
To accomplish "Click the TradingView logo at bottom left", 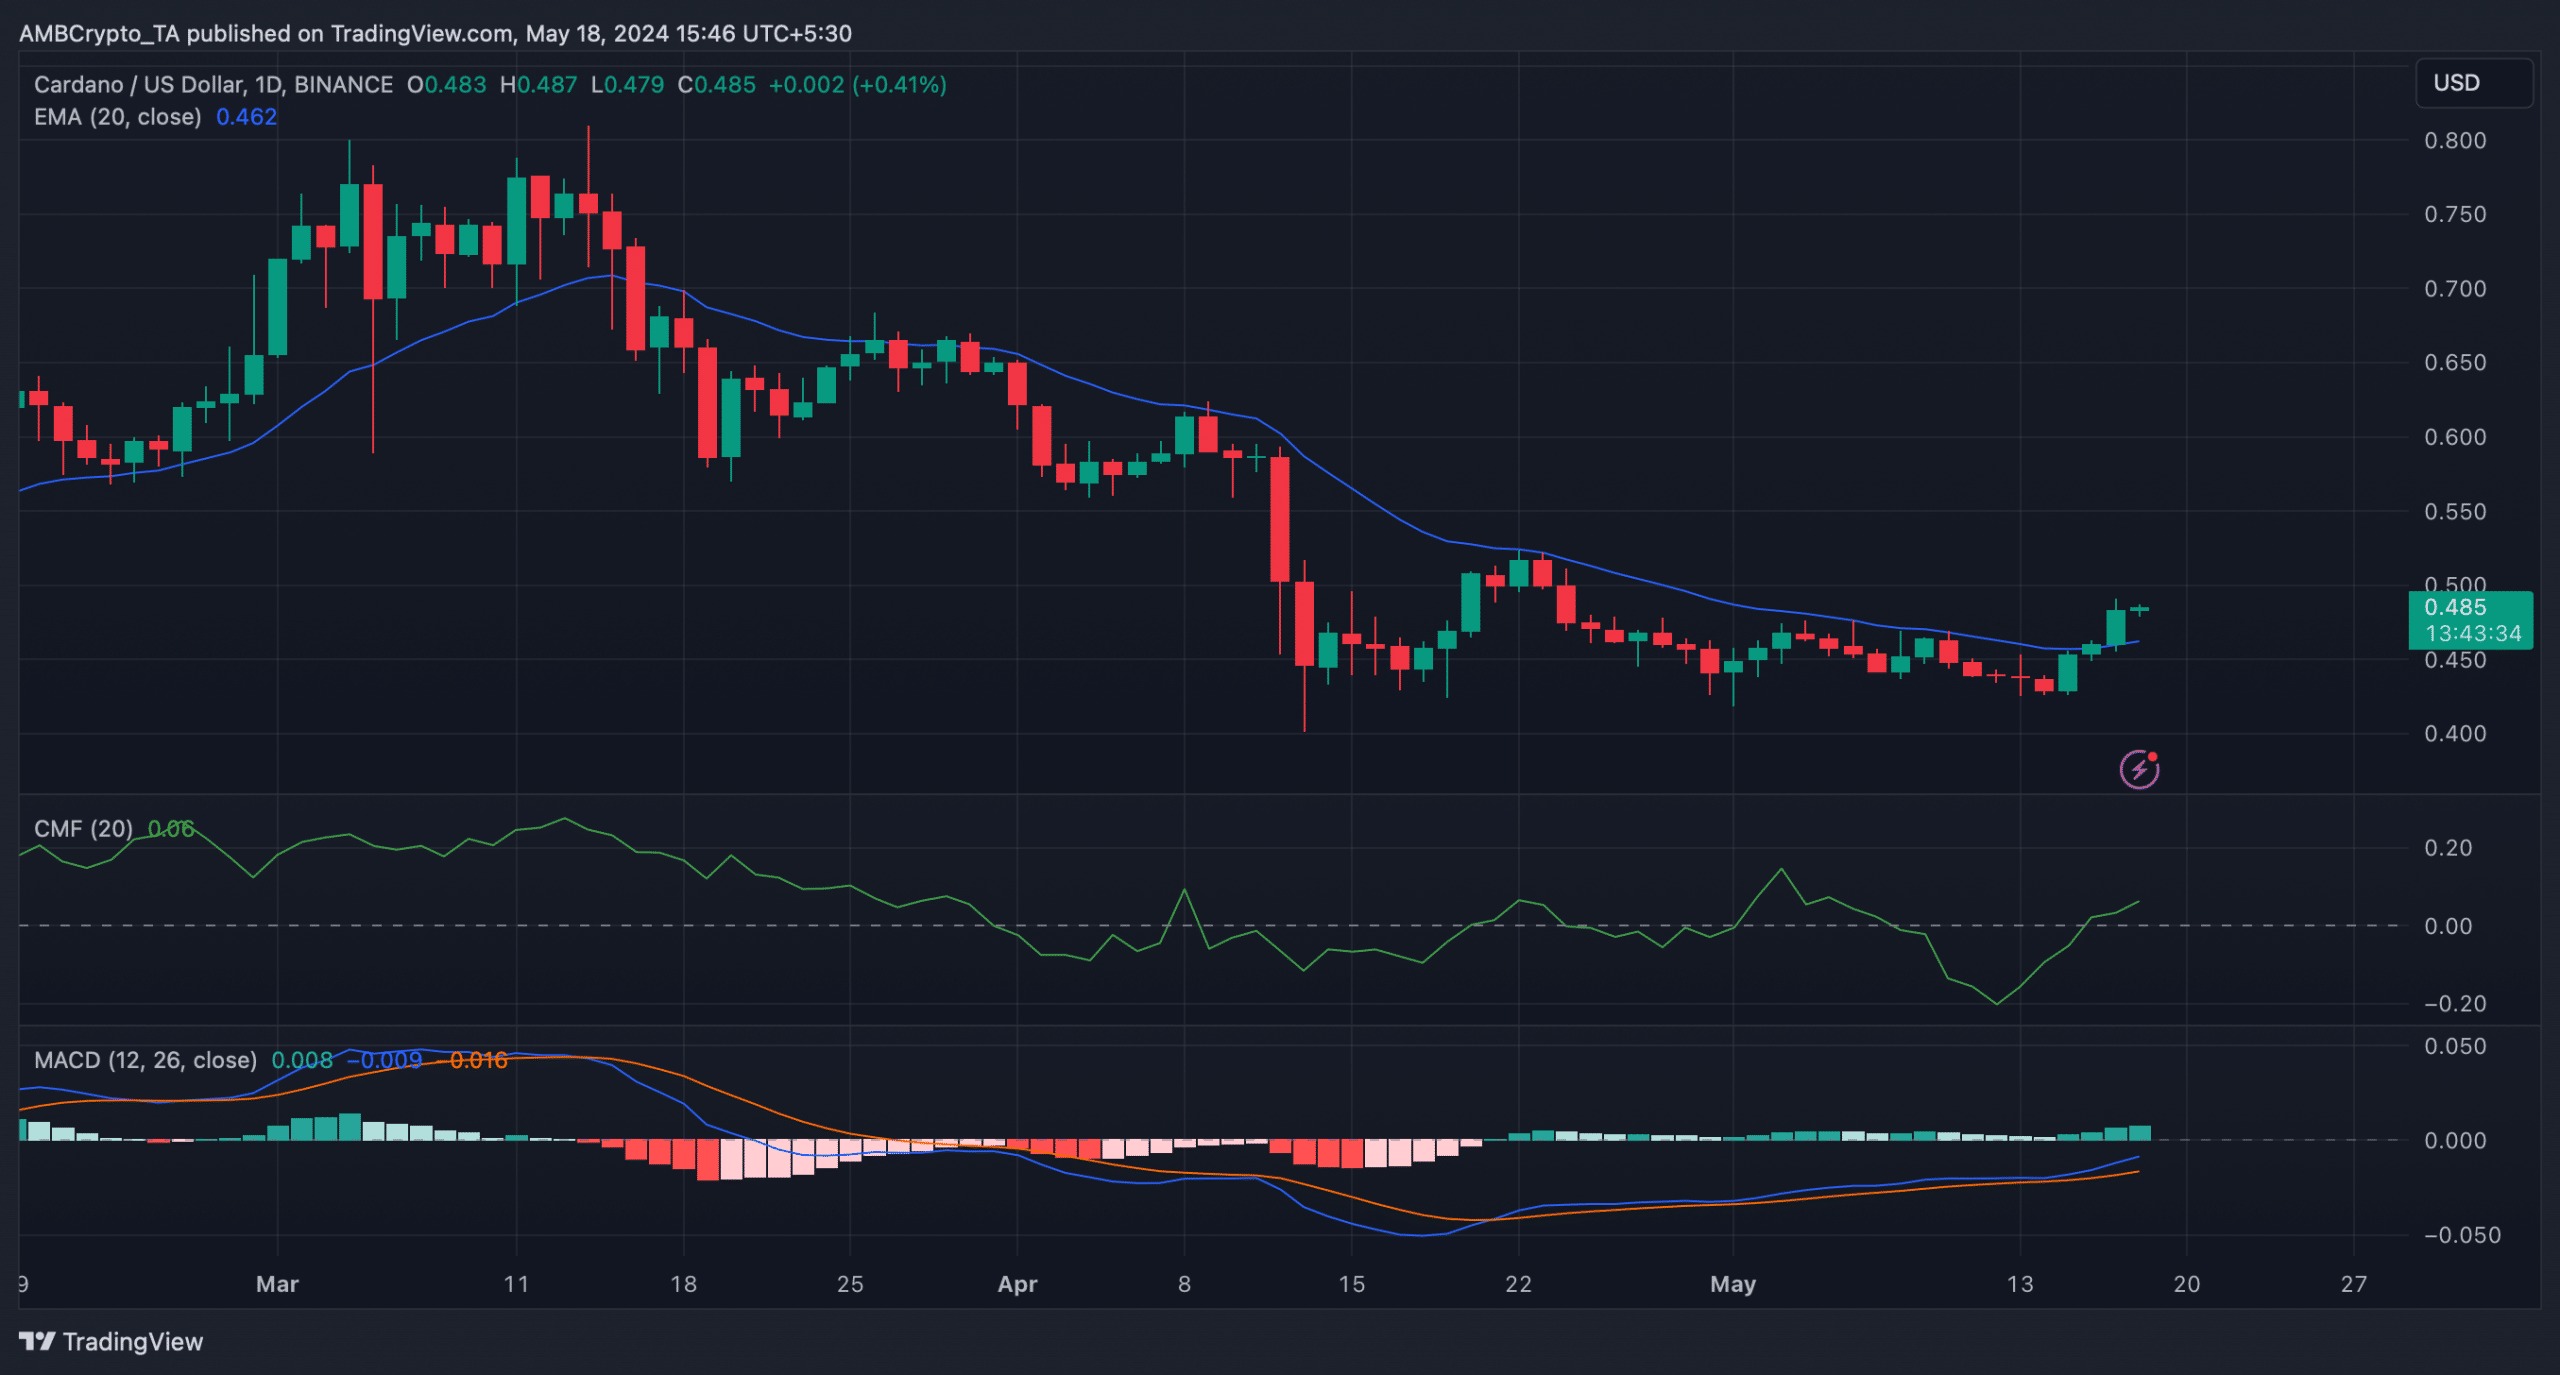I will tap(111, 1341).
